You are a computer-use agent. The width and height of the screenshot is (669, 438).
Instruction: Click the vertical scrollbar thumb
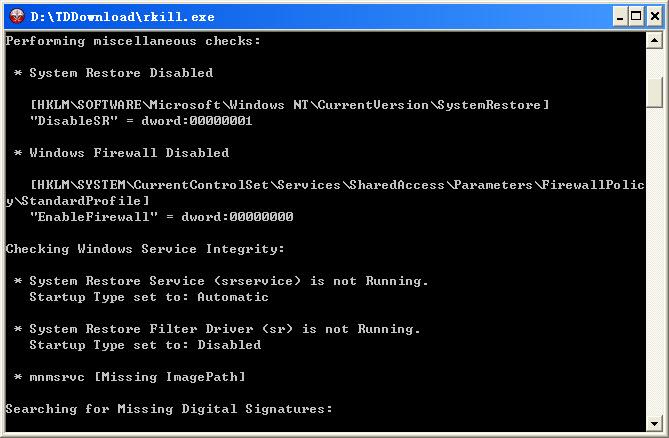tap(655, 90)
